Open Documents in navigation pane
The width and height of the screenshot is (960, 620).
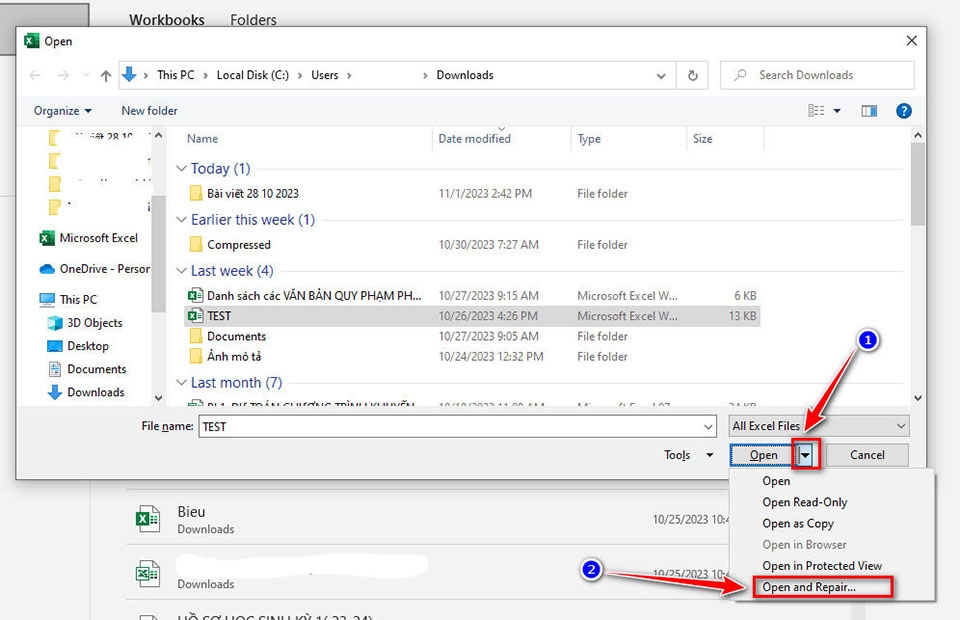click(87, 369)
